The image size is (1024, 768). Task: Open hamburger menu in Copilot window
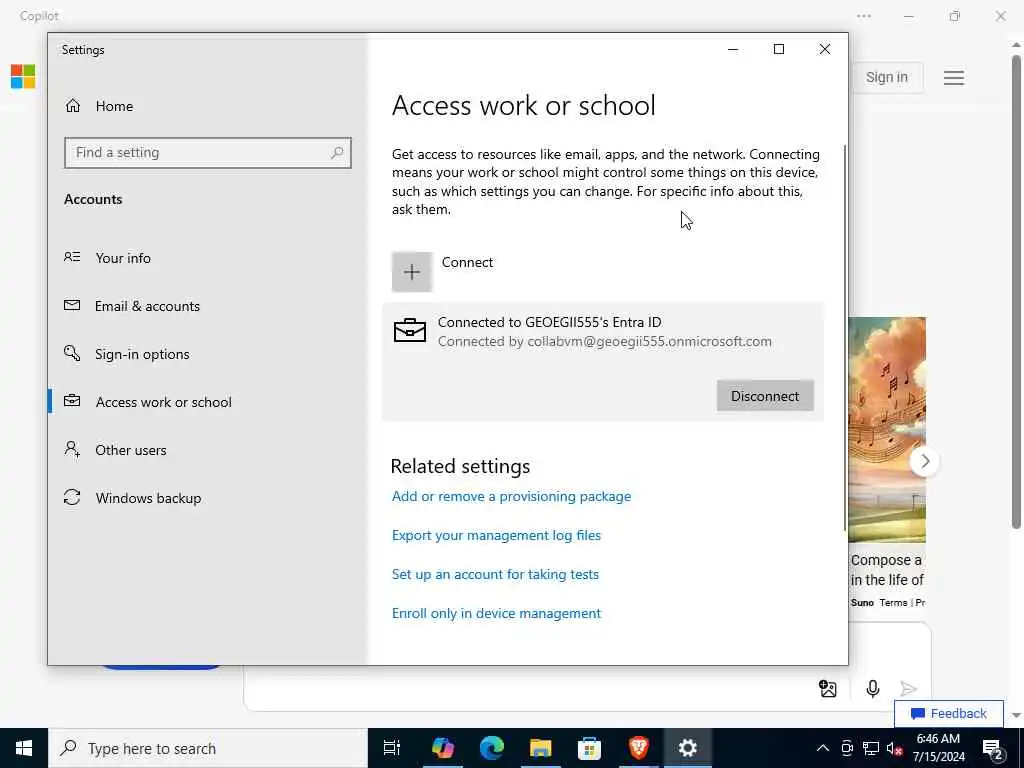(x=953, y=78)
